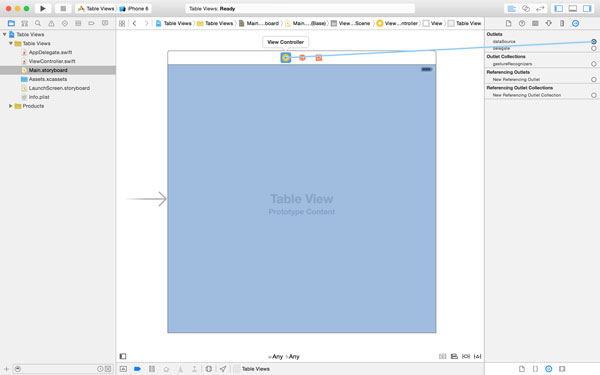Open the Main...board jump bar segment

point(259,23)
